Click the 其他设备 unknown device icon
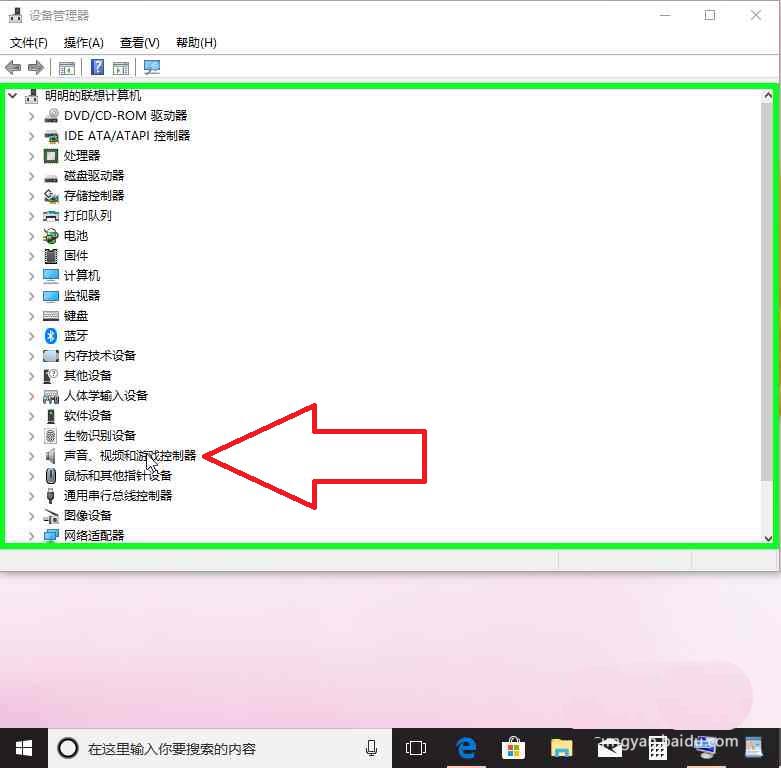This screenshot has height=768, width=781. pos(51,376)
